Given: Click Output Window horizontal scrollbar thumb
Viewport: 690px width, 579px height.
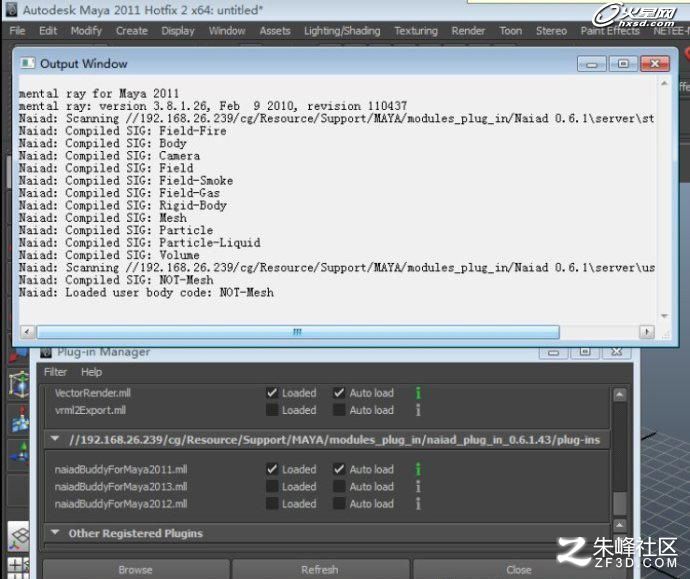Looking at the screenshot, I should (x=298, y=332).
